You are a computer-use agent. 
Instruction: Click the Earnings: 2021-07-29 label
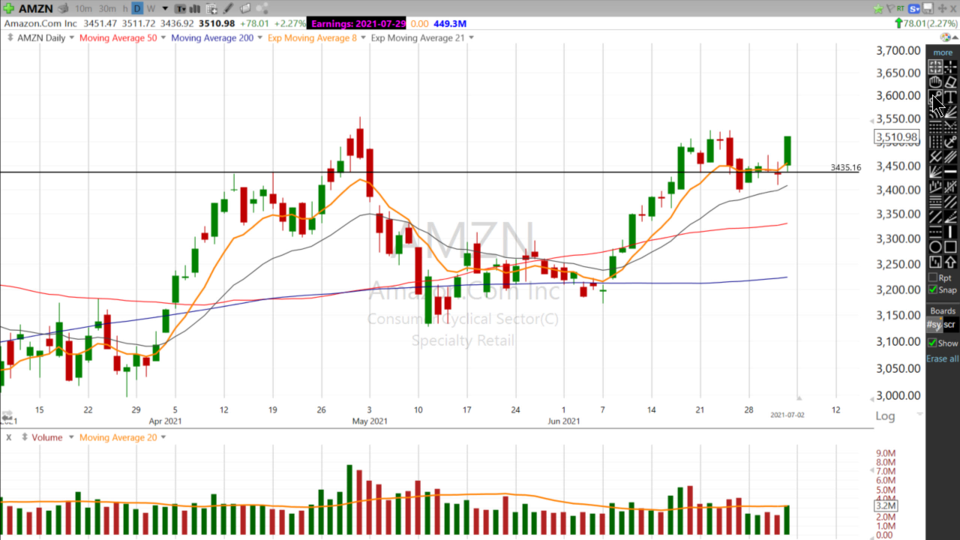point(357,23)
